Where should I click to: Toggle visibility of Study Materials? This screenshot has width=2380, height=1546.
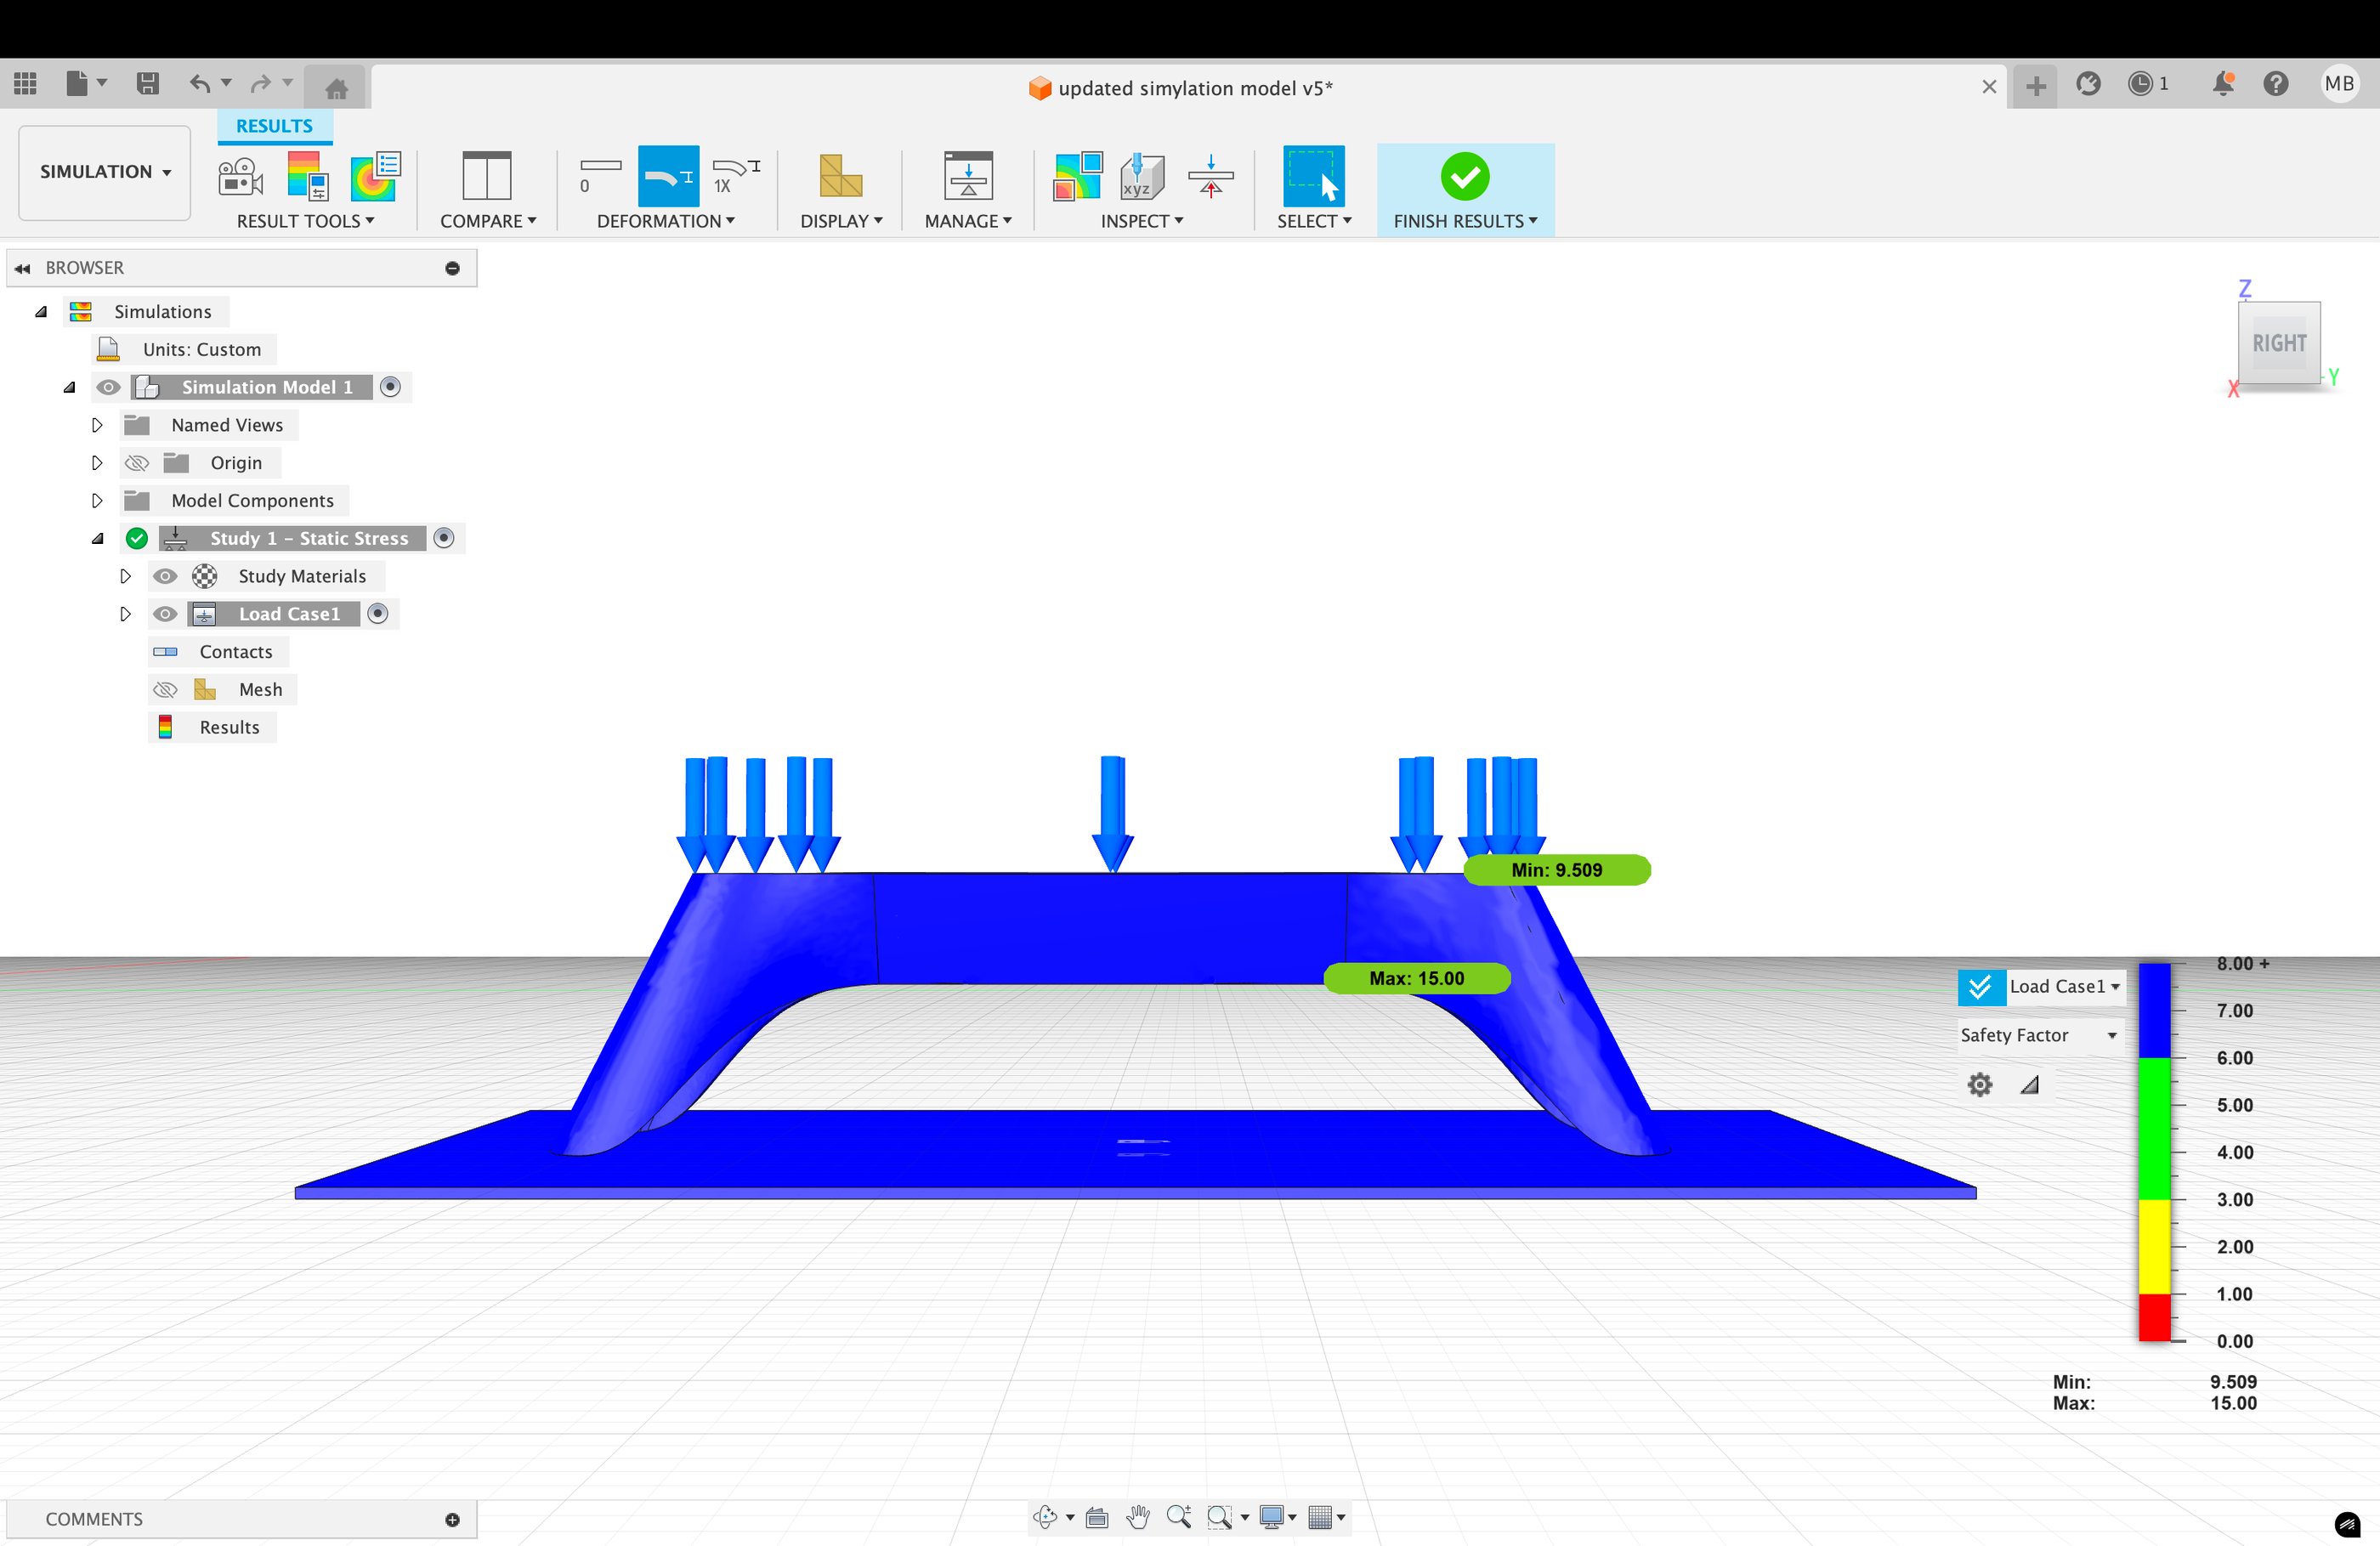[165, 576]
